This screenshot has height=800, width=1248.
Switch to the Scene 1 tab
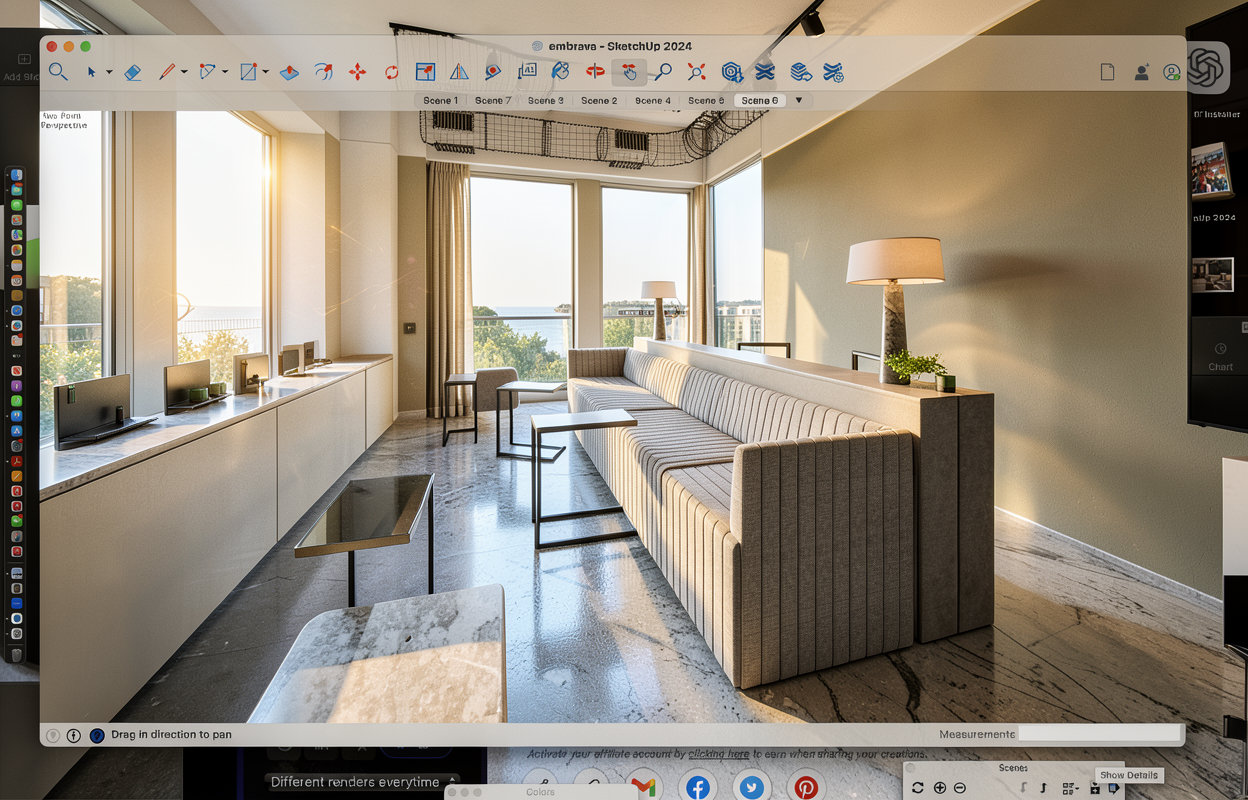pyautogui.click(x=440, y=101)
